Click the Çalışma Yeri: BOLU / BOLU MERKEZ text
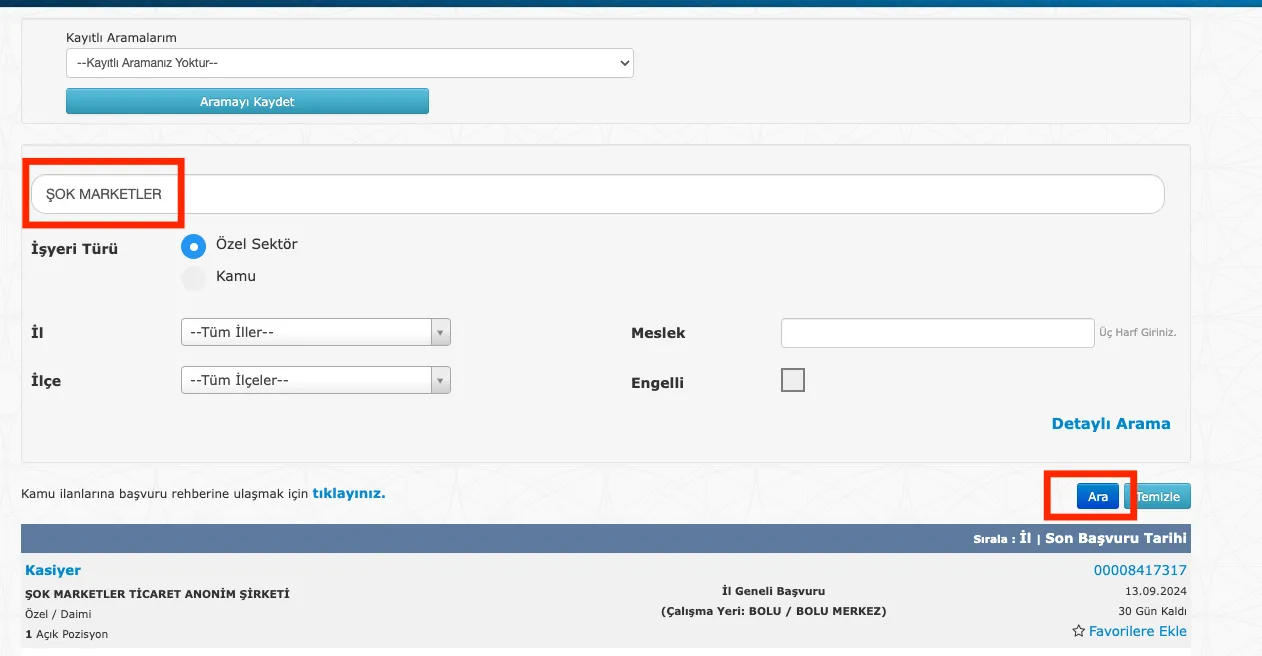Image resolution: width=1262 pixels, height=656 pixels. [773, 611]
